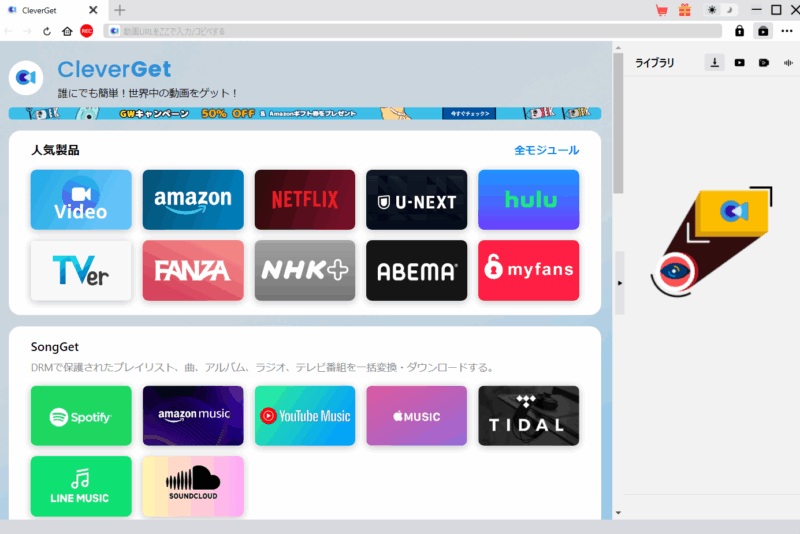Close the CleverGet tab

coord(93,10)
